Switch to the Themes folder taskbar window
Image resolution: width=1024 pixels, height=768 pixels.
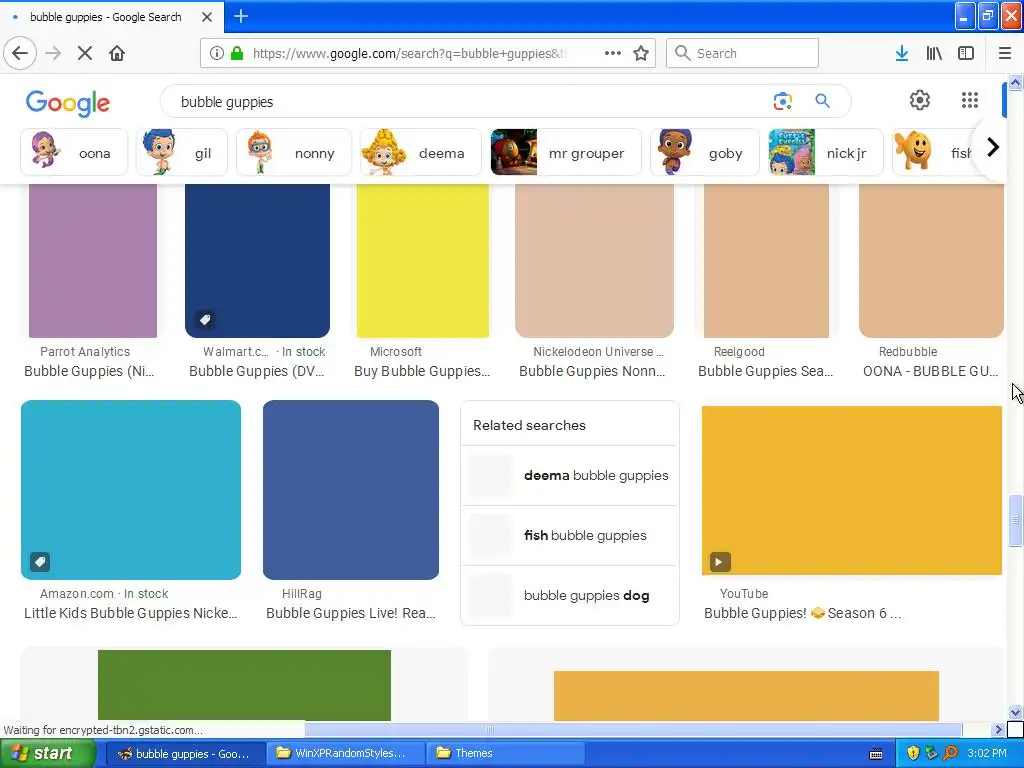[504, 753]
